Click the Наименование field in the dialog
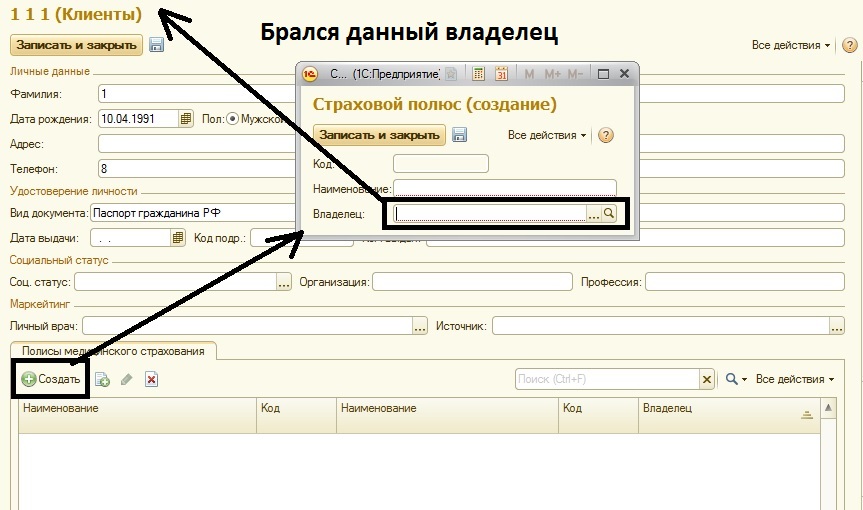This screenshot has height=510, width=863. click(x=505, y=188)
